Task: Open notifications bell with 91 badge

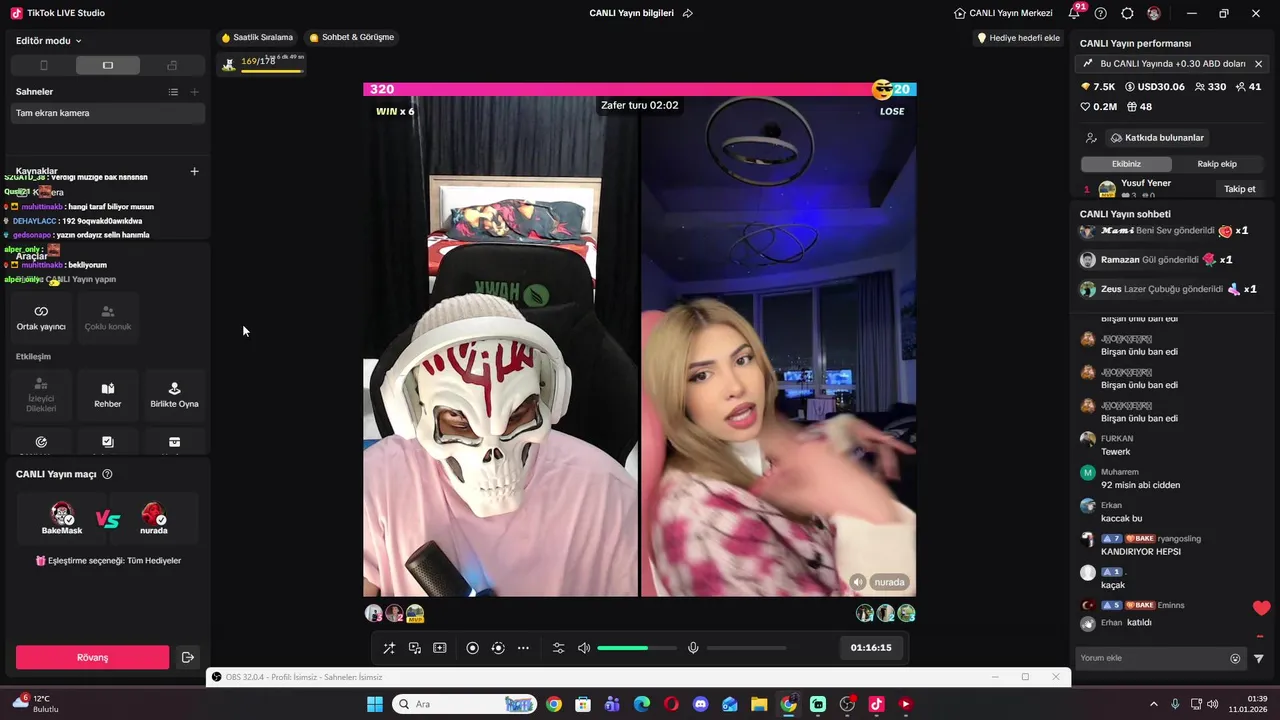Action: click(x=1075, y=13)
